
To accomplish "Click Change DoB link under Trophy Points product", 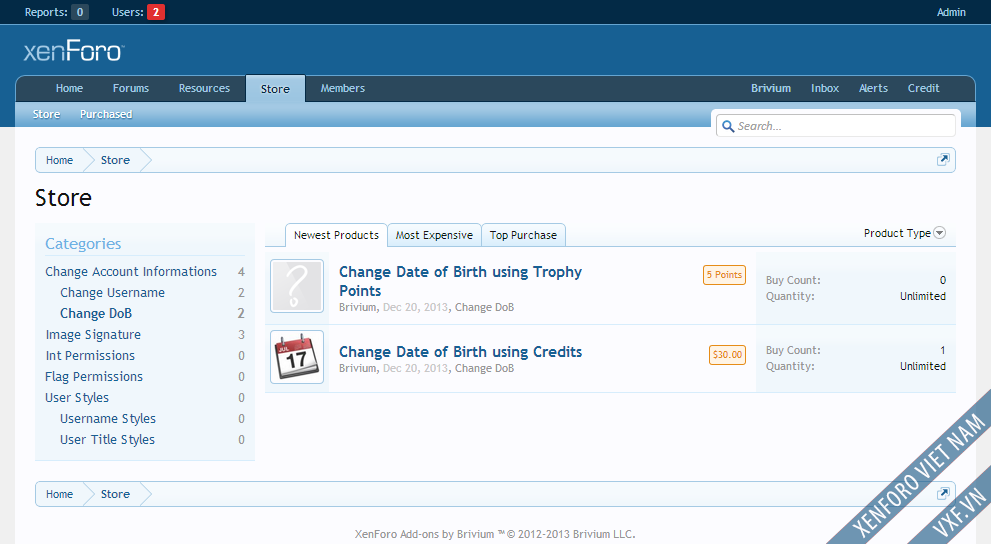I will [x=485, y=307].
